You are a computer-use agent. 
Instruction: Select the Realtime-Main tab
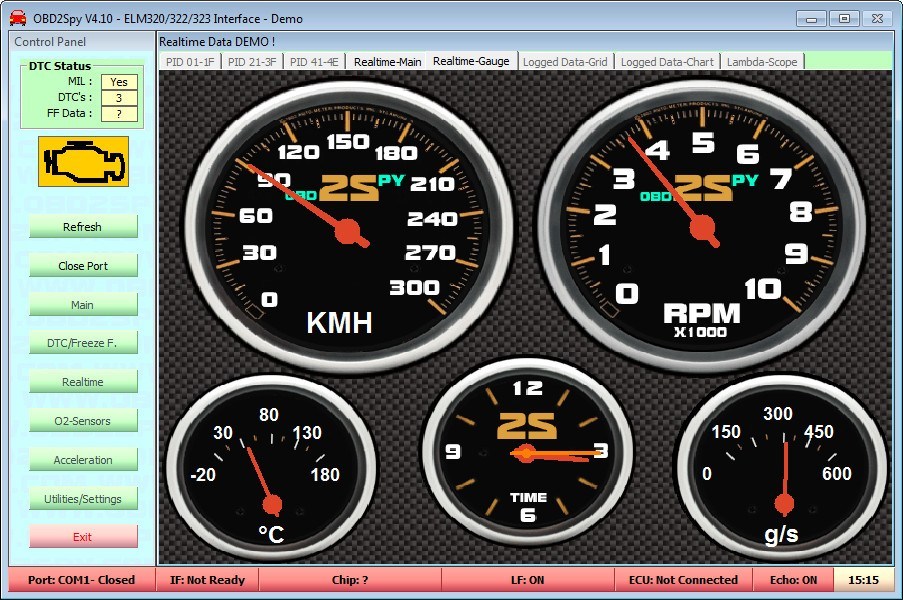point(387,62)
